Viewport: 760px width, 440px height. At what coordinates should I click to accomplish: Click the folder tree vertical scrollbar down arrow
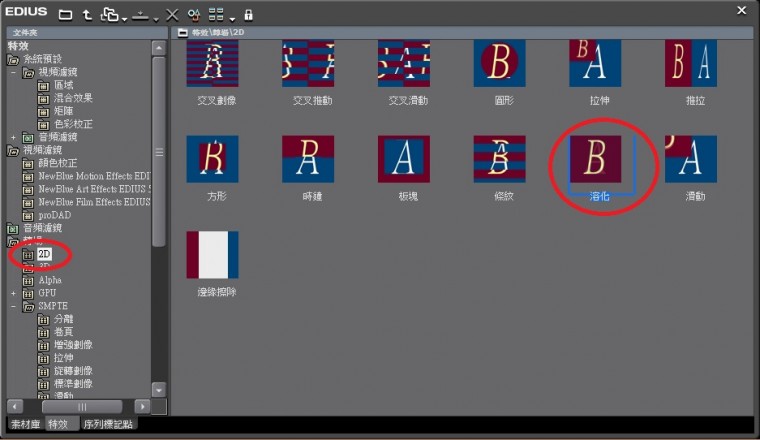[x=158, y=389]
